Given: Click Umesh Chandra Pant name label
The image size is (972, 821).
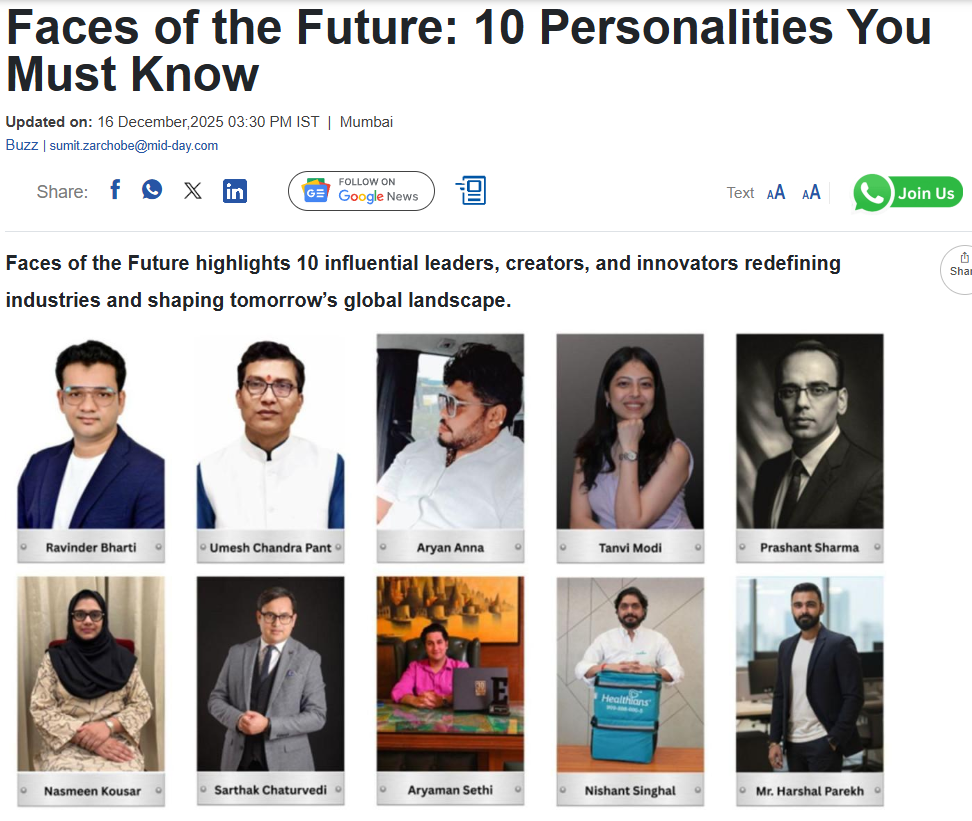Looking at the screenshot, I should [271, 548].
